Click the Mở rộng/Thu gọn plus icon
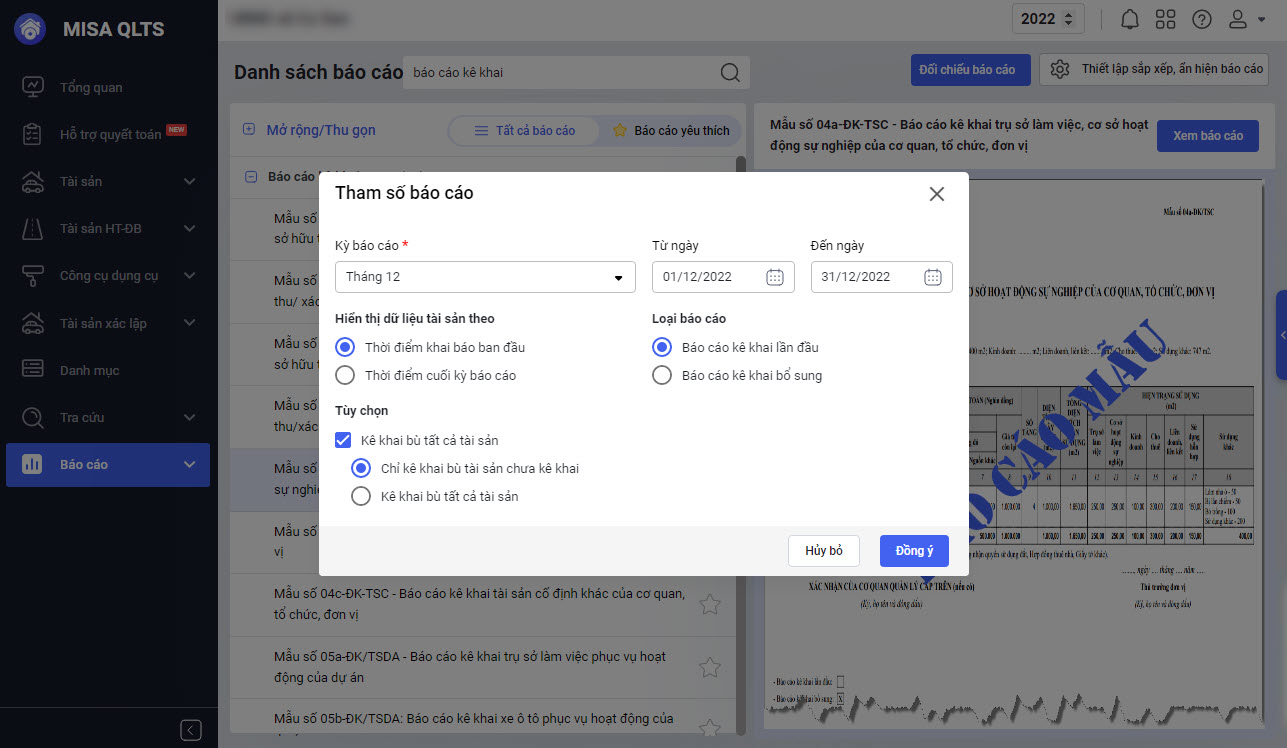The image size is (1287, 748). [x=249, y=130]
